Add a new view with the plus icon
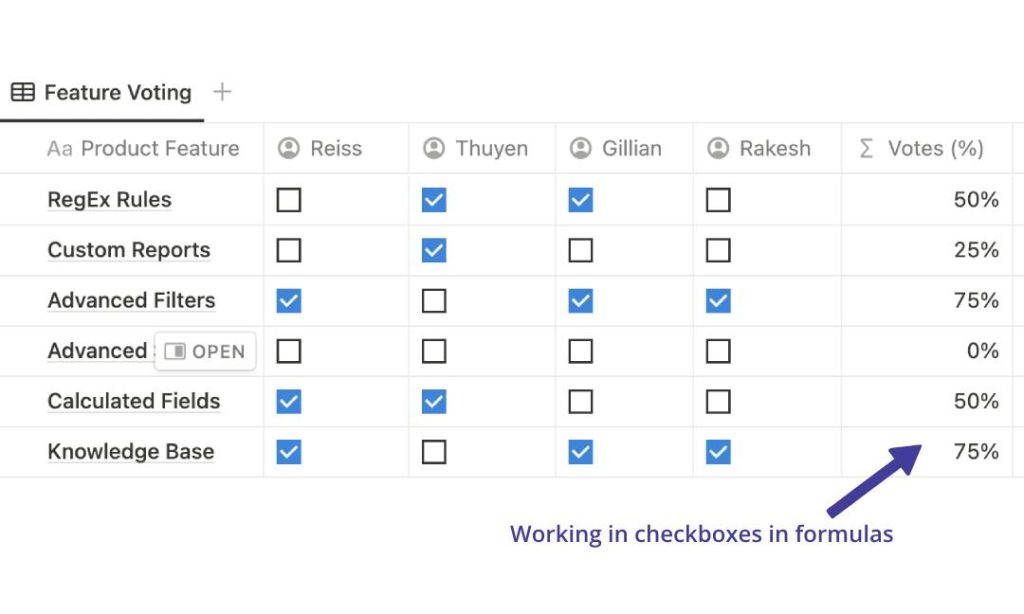The height and width of the screenshot is (614, 1024). [x=221, y=91]
